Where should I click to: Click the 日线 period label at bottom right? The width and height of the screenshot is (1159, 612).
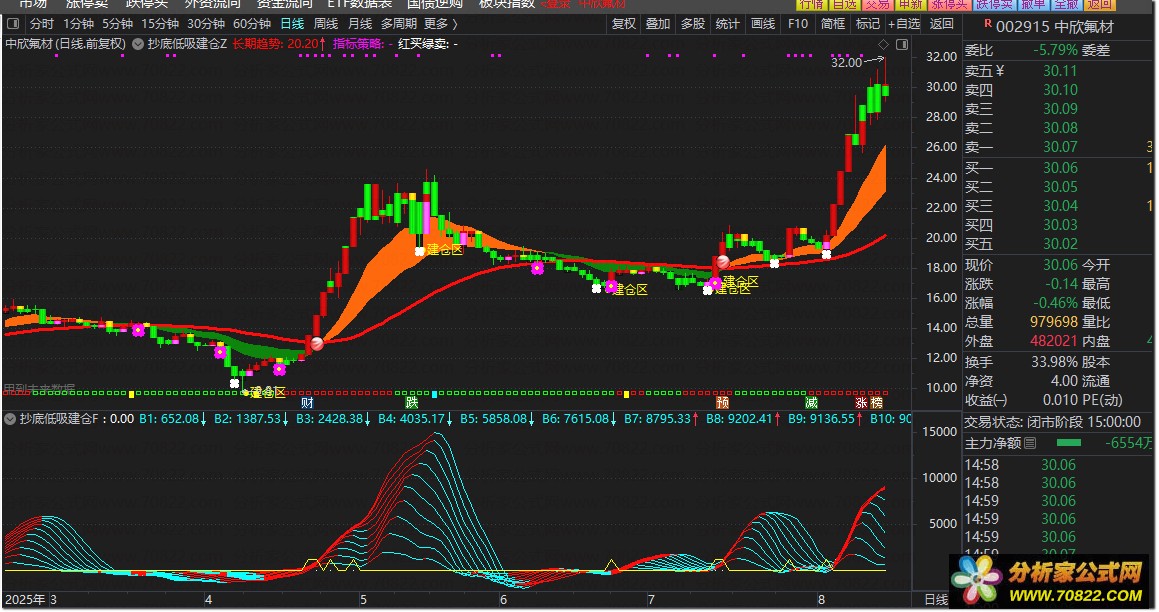tap(937, 599)
